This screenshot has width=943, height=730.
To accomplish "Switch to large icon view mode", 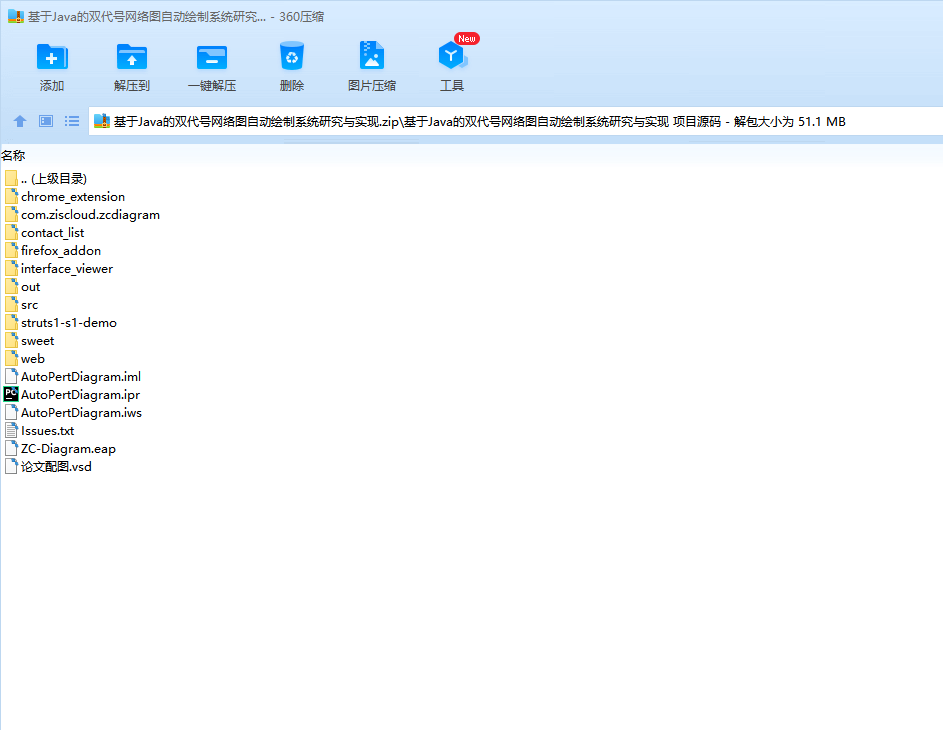I will pyautogui.click(x=46, y=121).
